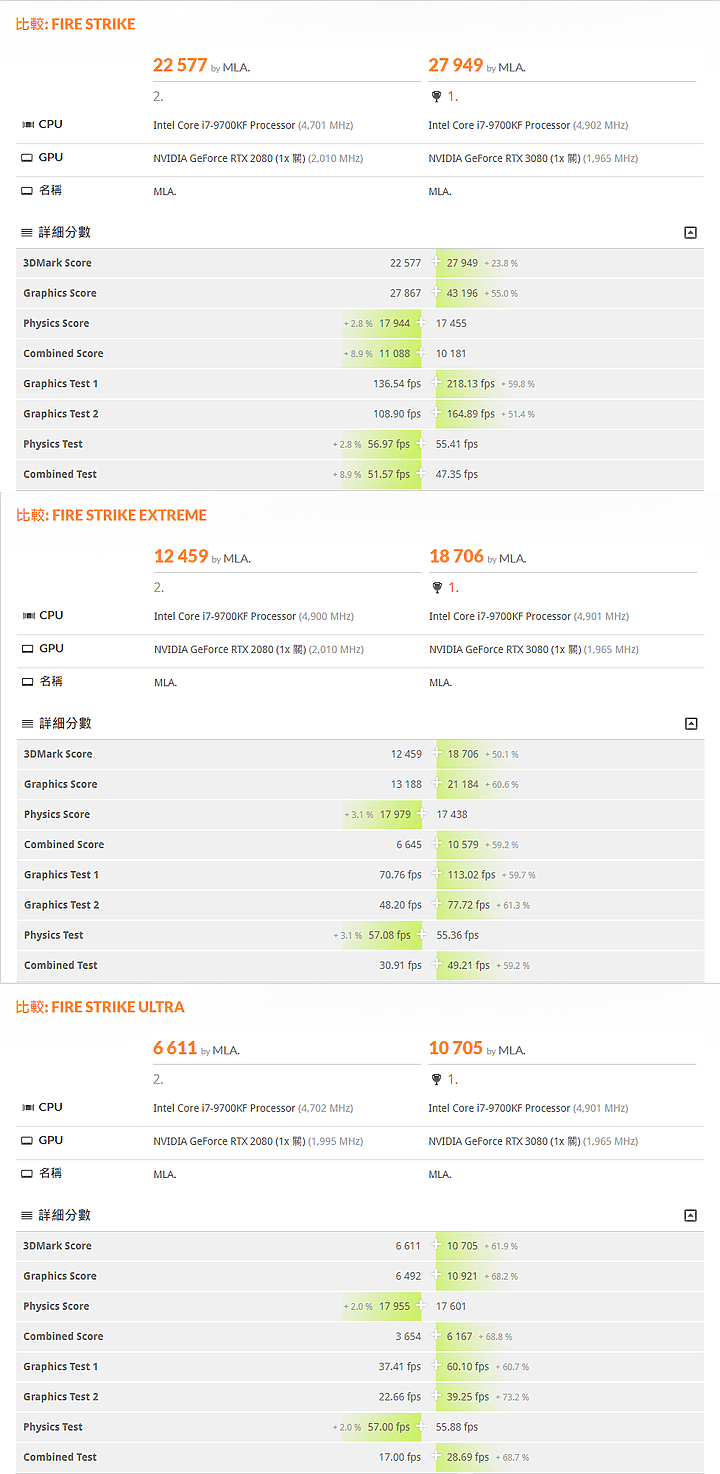
Task: Click the 名稱 icon in Fire Strike Extreme section
Action: click(28, 681)
